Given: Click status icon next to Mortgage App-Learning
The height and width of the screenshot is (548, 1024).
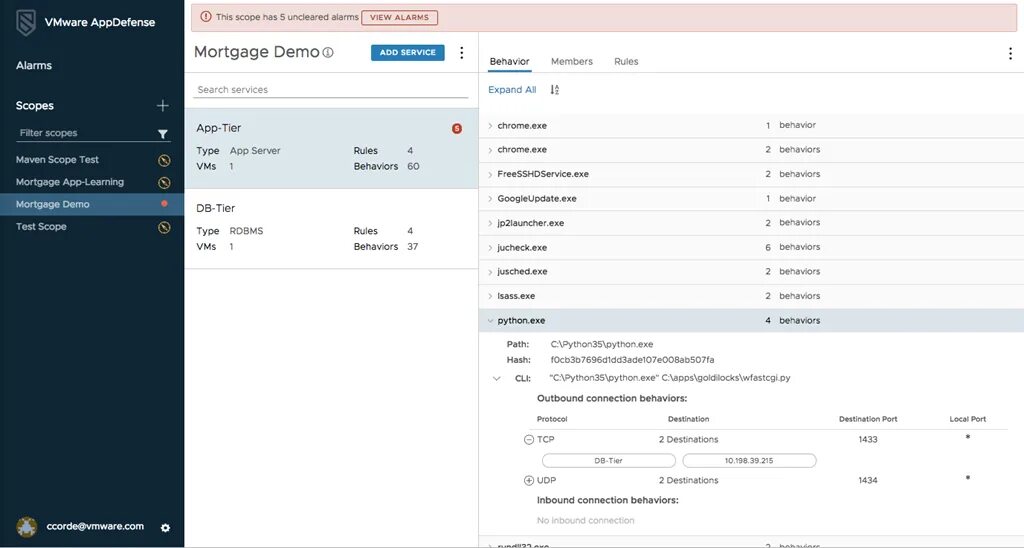Looking at the screenshot, I should click(x=165, y=183).
